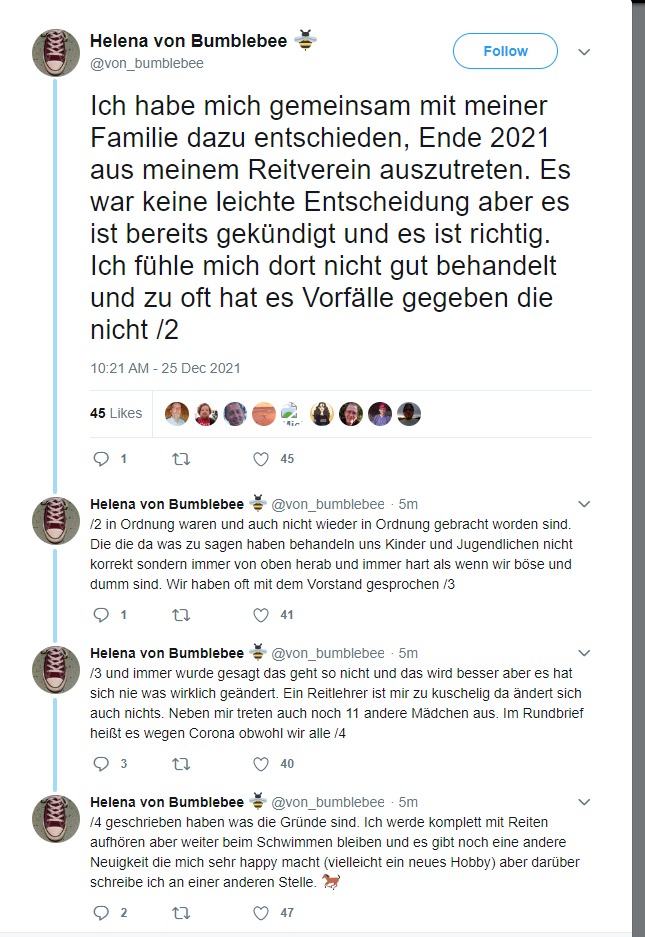Reply to the /3 tweet with 3 replies

point(100,764)
